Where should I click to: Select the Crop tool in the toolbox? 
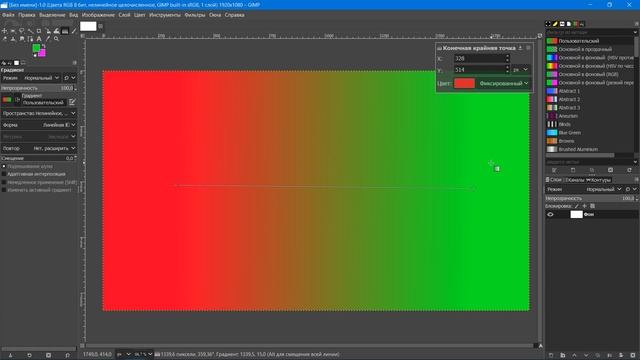[x=39, y=31]
